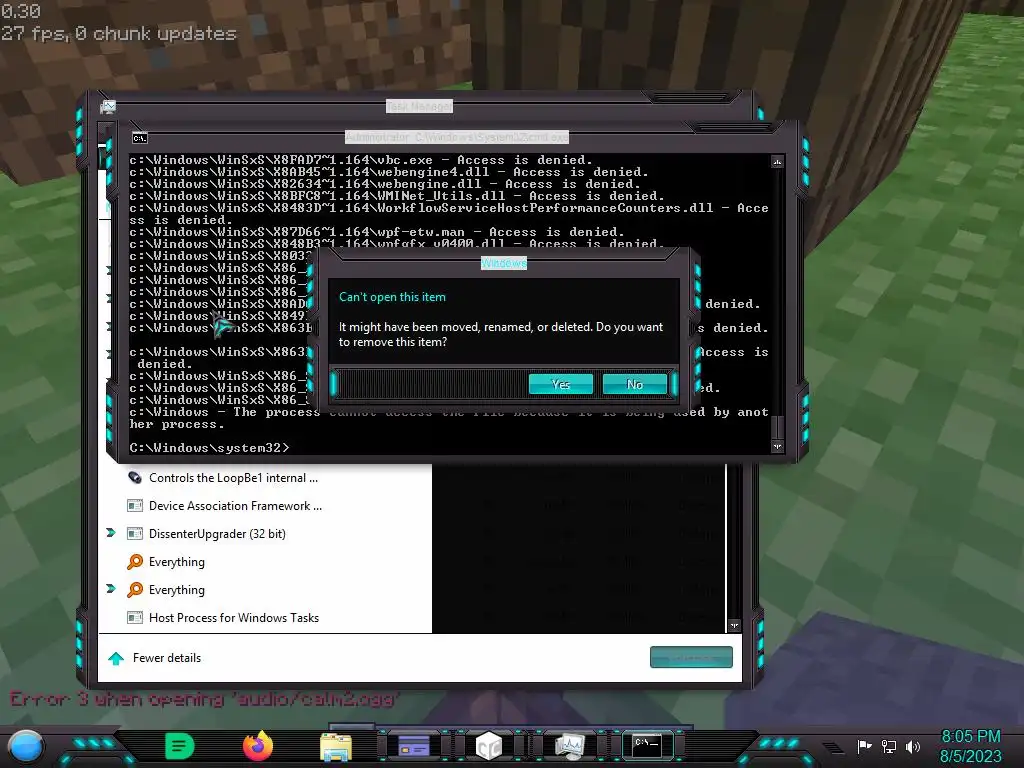Click the Device Association Framework process icon
1024x768 pixels.
pos(135,505)
